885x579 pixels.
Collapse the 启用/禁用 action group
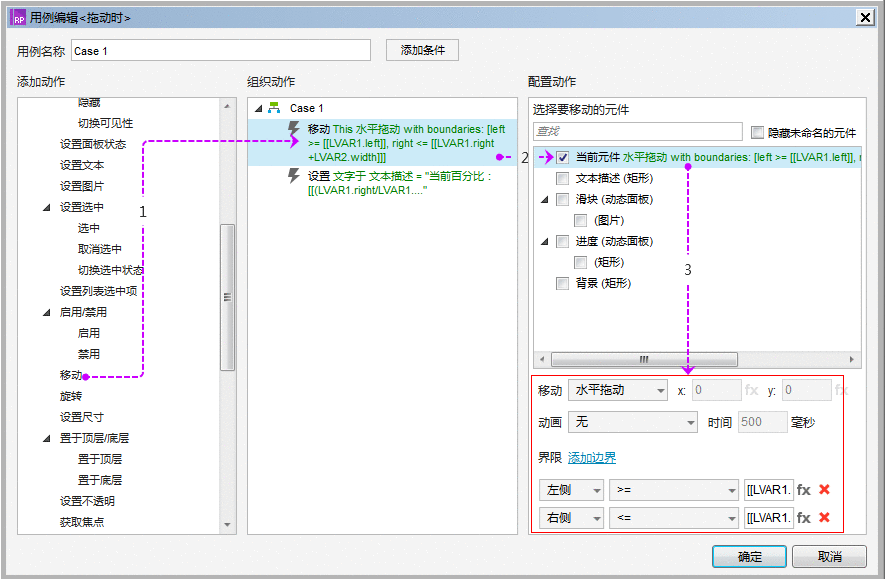pos(47,312)
